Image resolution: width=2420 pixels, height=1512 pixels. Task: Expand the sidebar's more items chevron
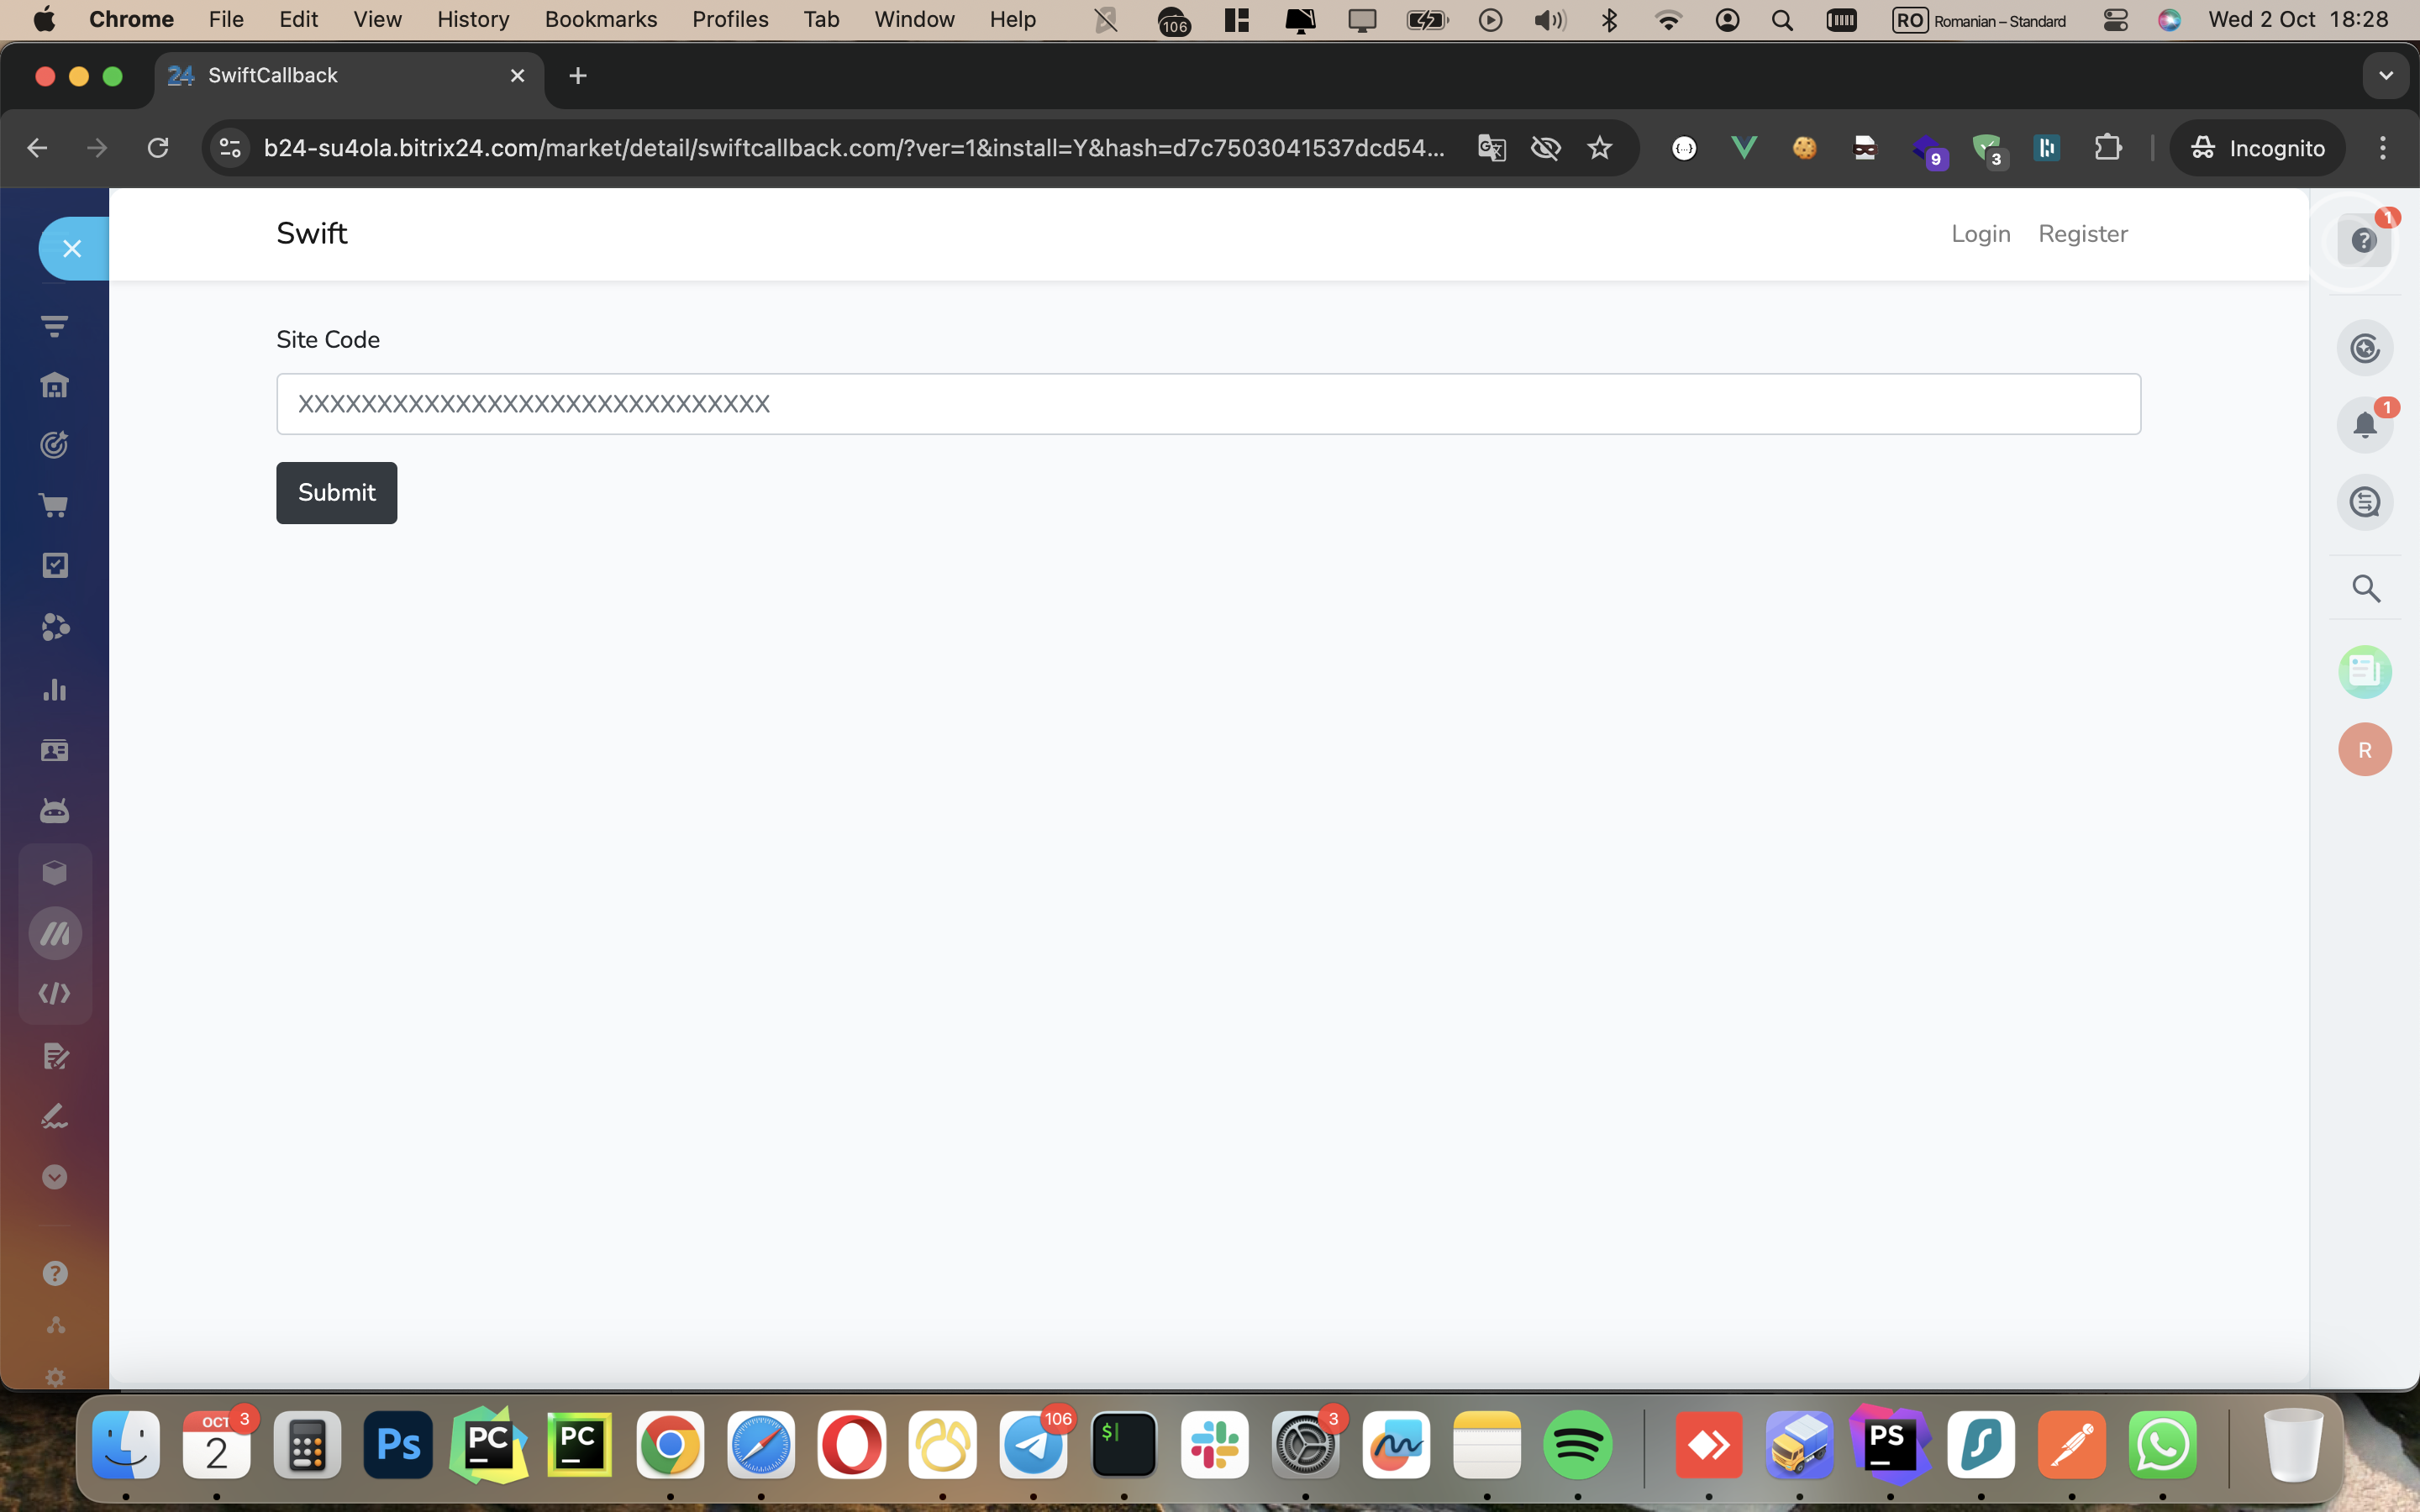pos(54,1177)
